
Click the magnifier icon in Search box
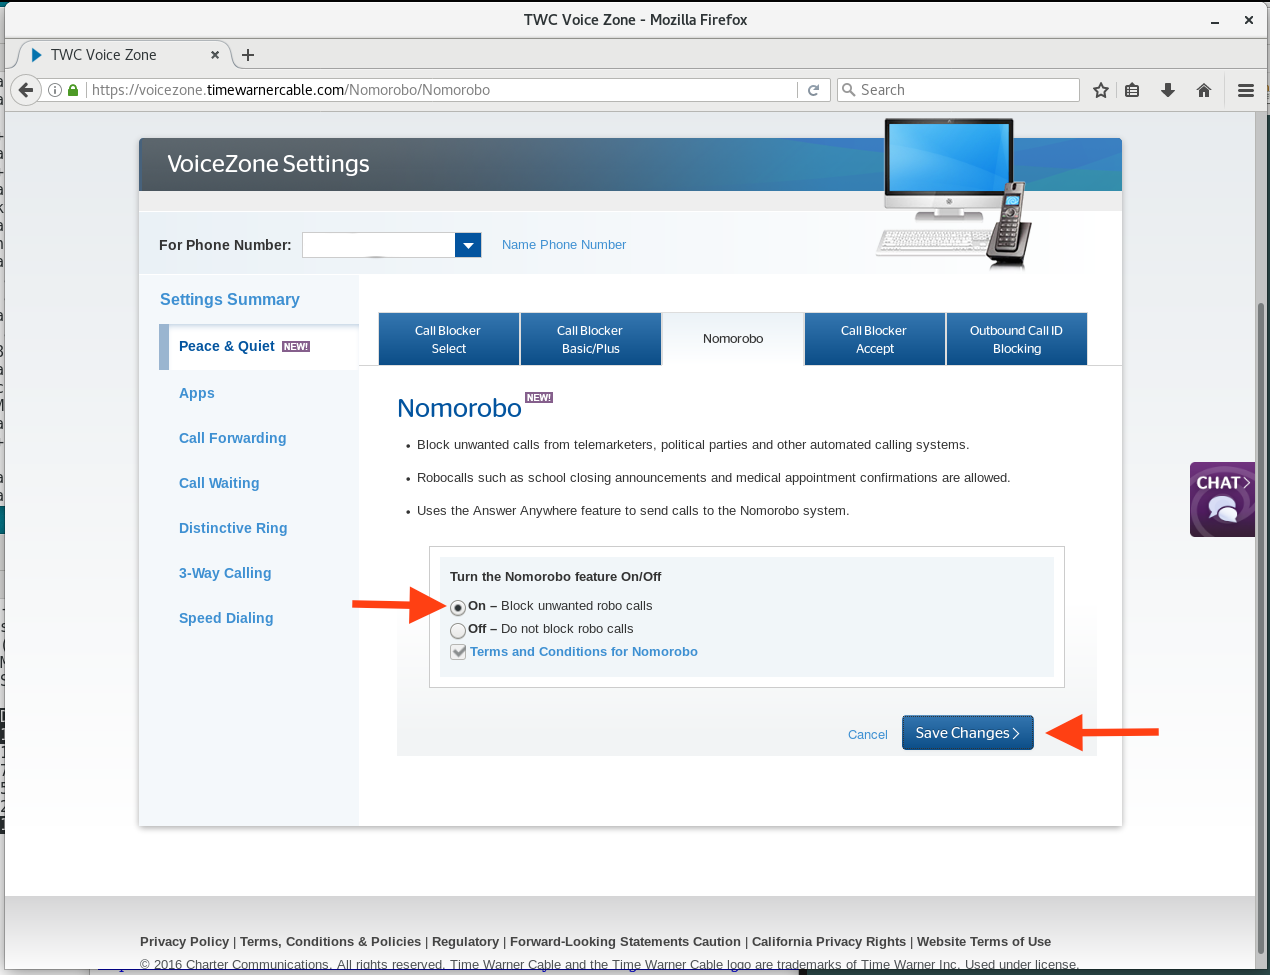tap(849, 90)
